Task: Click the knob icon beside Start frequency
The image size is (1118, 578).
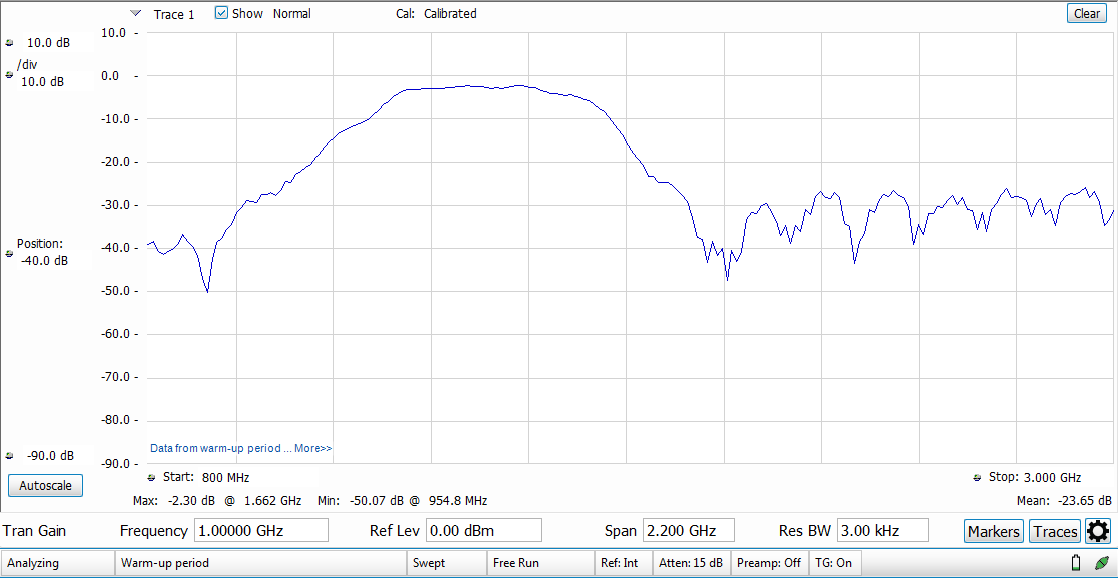Action: pos(152,478)
